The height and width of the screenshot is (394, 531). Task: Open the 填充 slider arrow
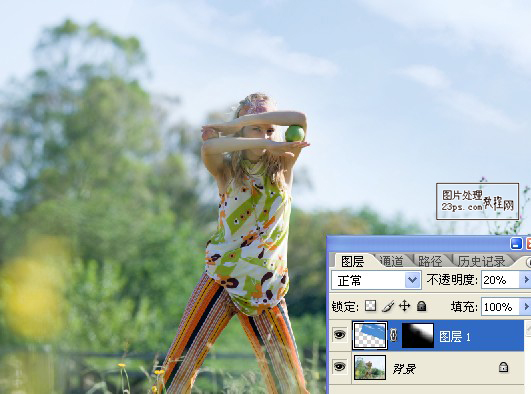526,307
